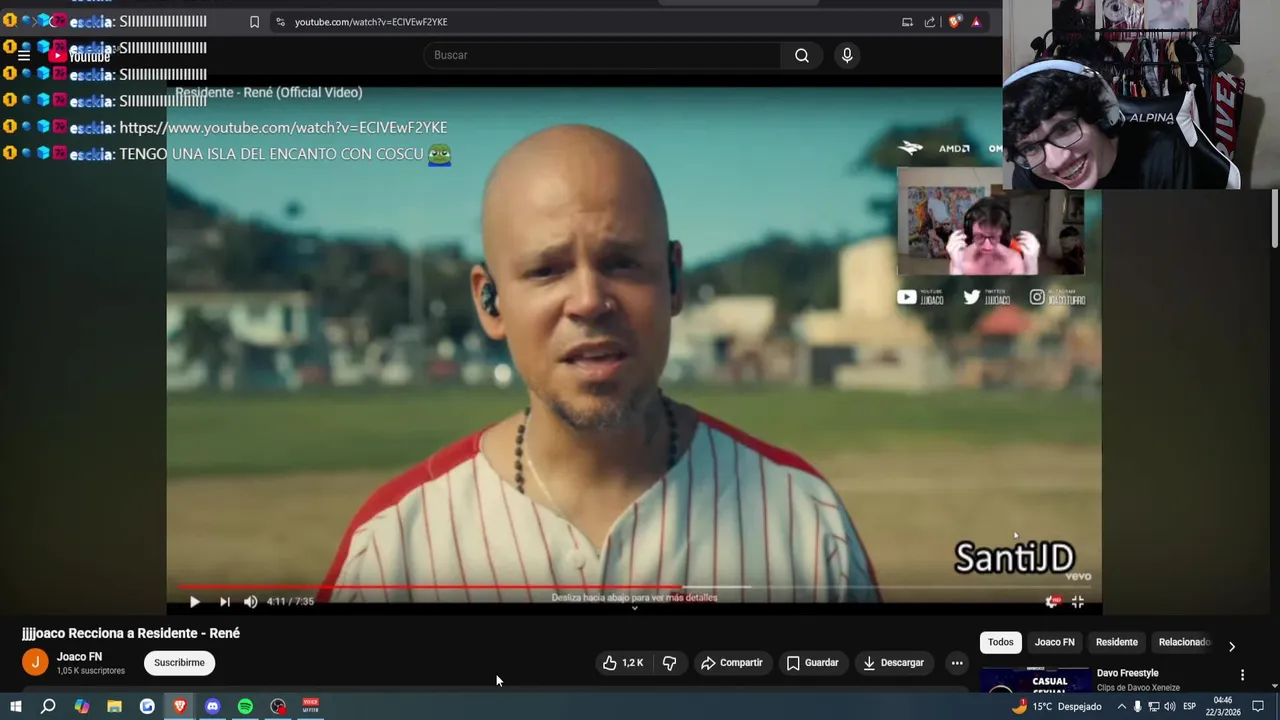1280x720 pixels.
Task: Open the Casual suggested video thumbnail
Action: [1035, 680]
